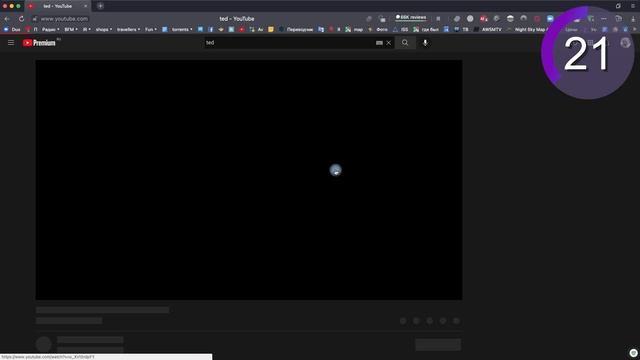Image resolution: width=640 pixels, height=360 pixels.
Task: Select the 'ted - YouTube' browser tab
Action: [57, 6]
